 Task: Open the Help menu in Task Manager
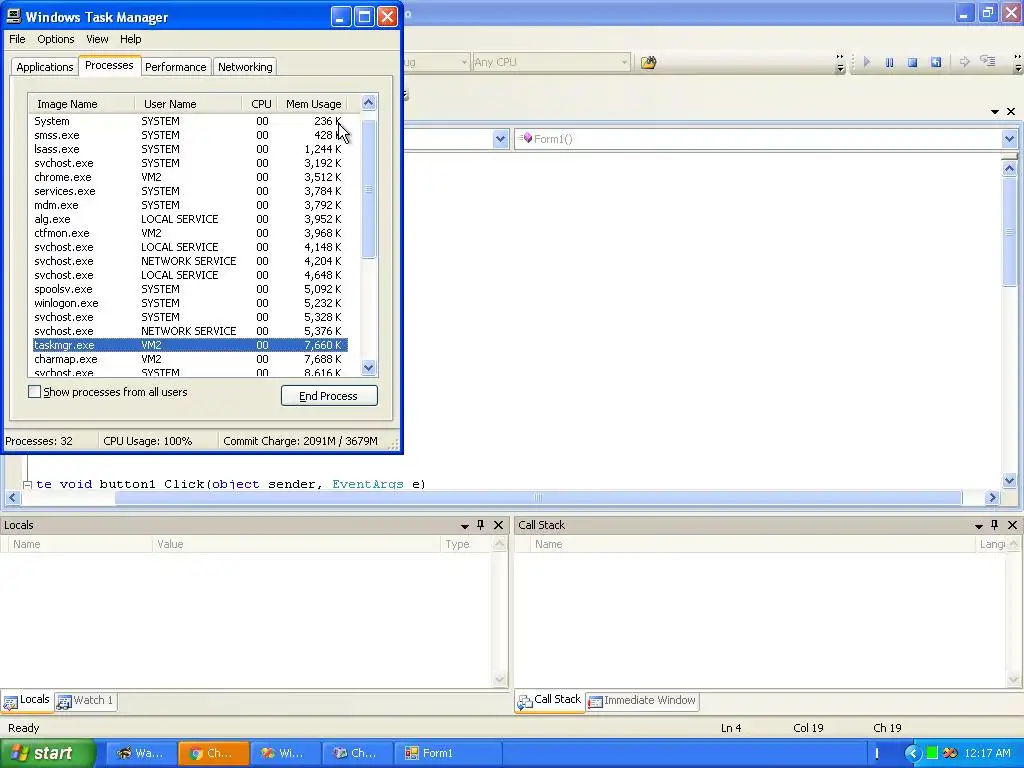tap(131, 39)
